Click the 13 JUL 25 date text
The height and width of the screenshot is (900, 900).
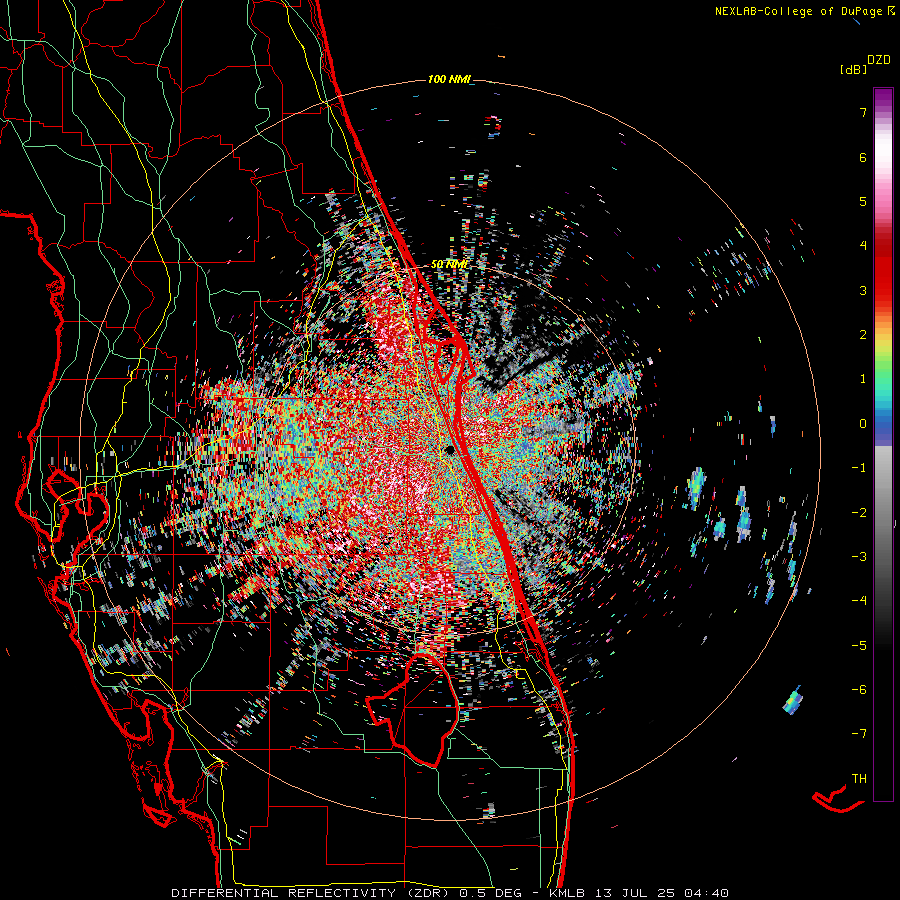pos(637,893)
